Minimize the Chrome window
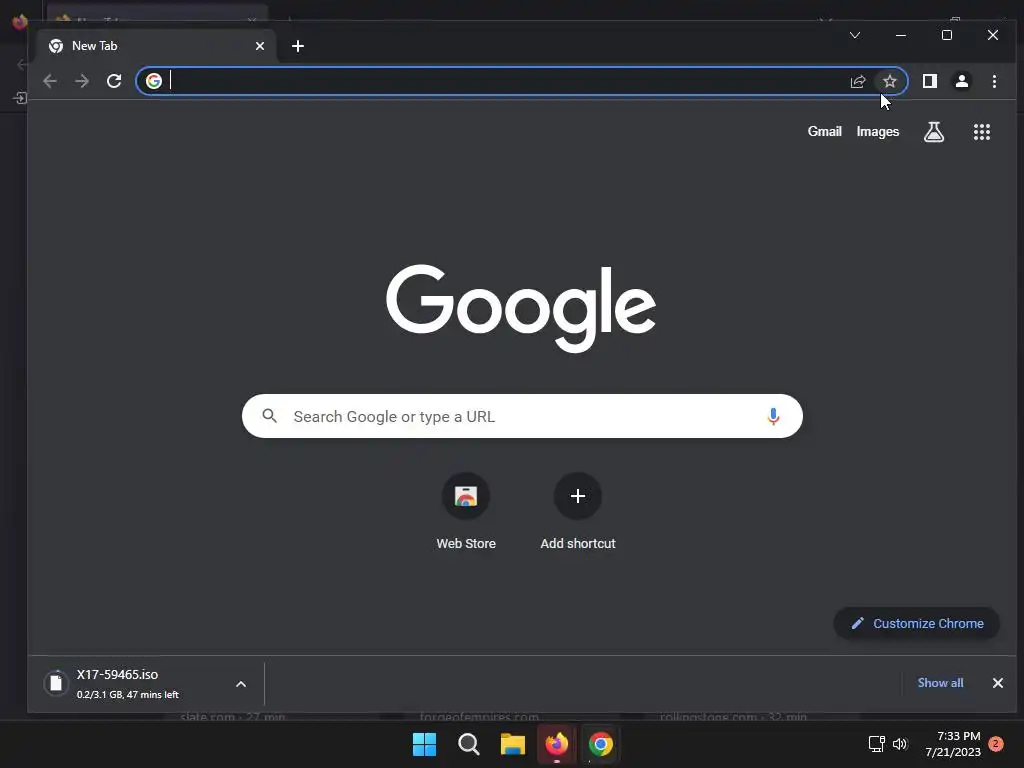The height and width of the screenshot is (768, 1024). click(901, 35)
